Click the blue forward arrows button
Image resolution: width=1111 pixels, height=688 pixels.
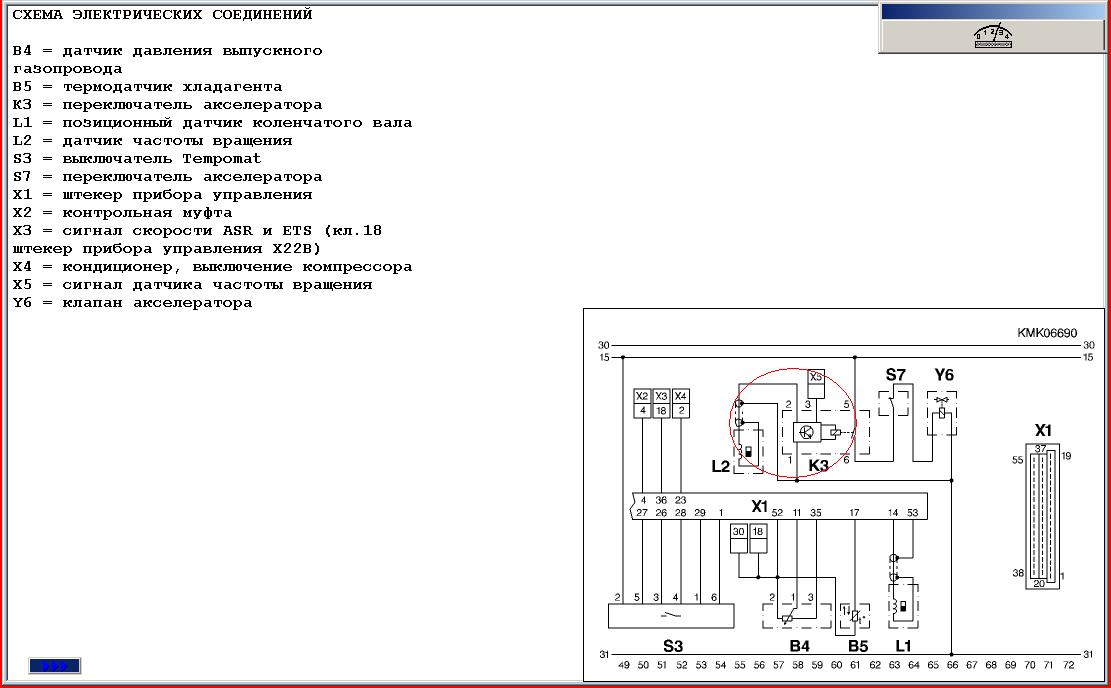click(x=55, y=665)
